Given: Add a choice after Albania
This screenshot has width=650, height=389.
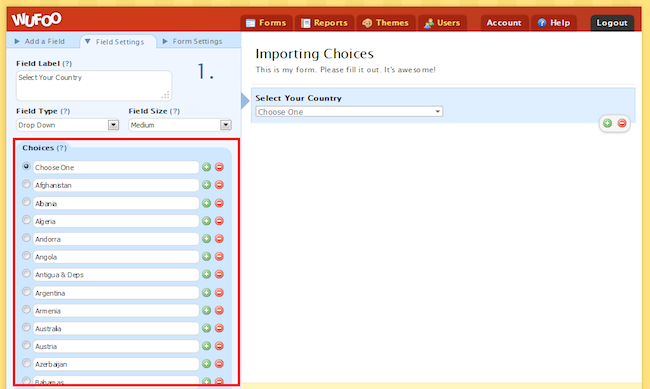Looking at the screenshot, I should [x=206, y=203].
